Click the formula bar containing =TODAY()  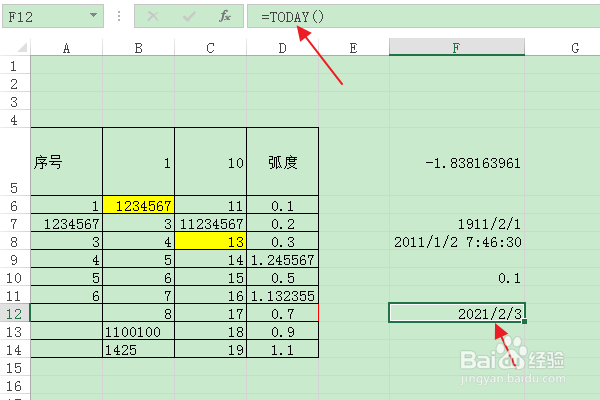click(424, 16)
